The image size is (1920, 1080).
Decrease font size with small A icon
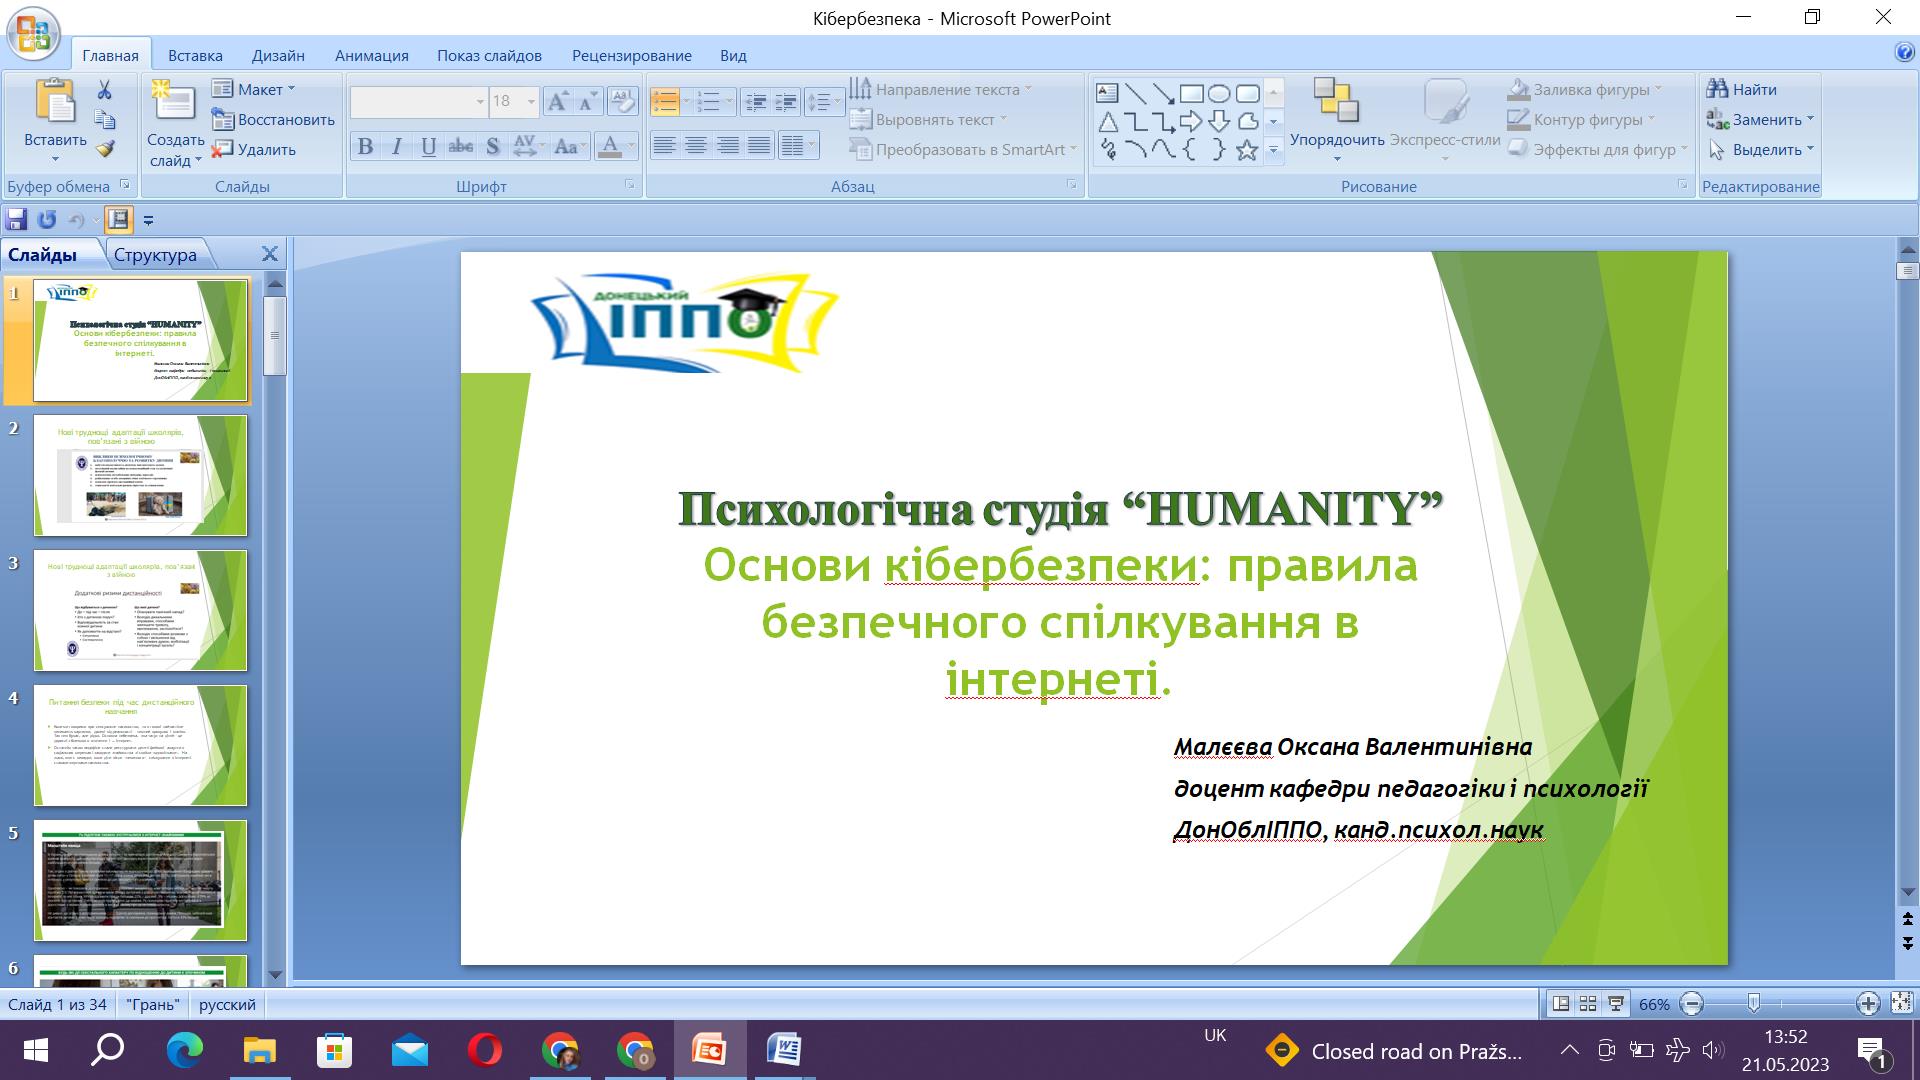pyautogui.click(x=588, y=100)
